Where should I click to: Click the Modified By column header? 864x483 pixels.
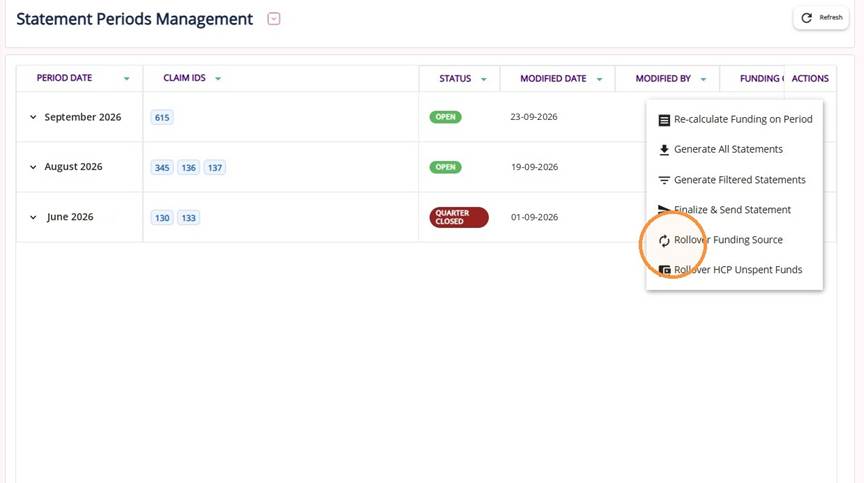click(663, 79)
